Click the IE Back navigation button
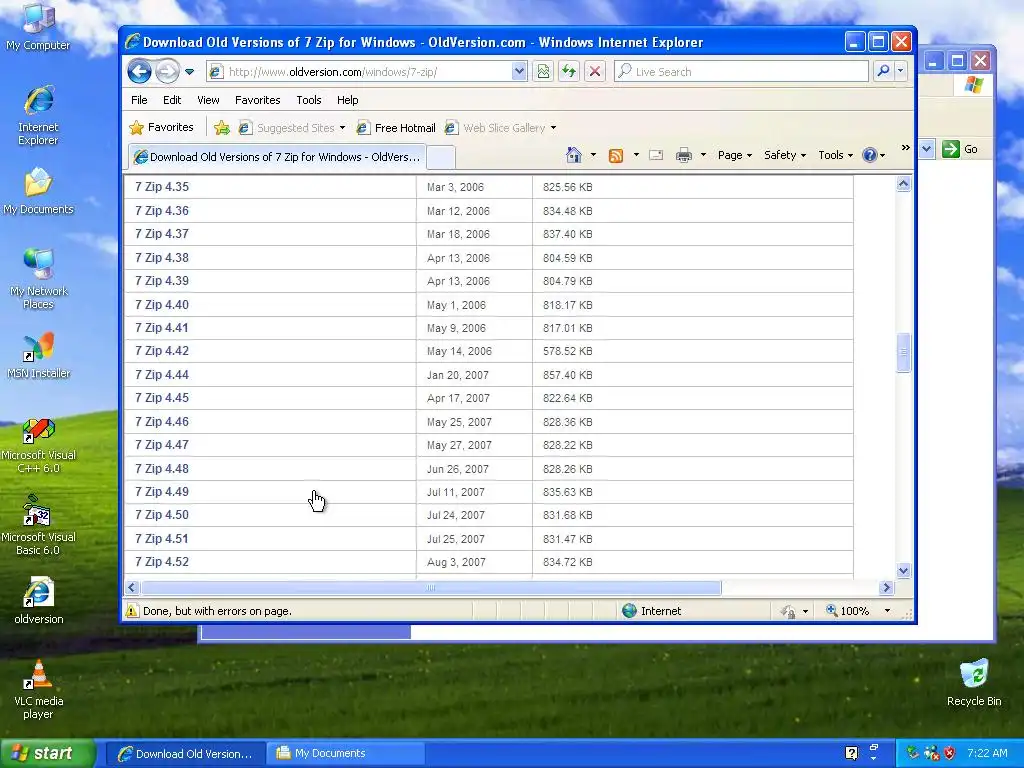 (x=139, y=71)
